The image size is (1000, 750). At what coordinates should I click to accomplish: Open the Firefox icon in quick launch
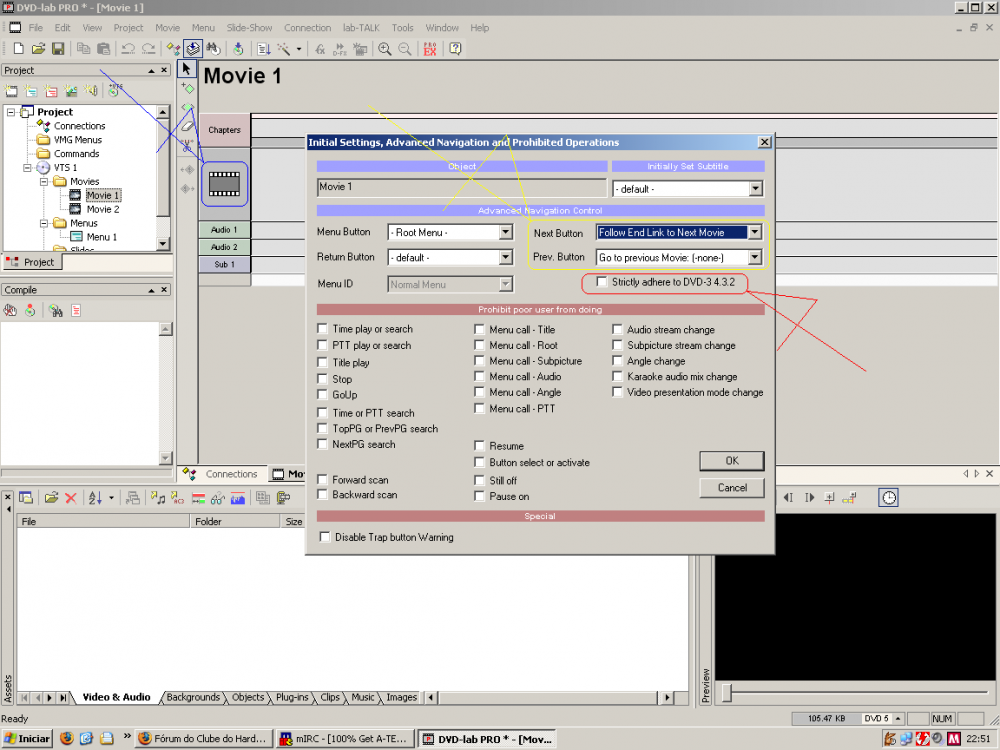coord(67,739)
